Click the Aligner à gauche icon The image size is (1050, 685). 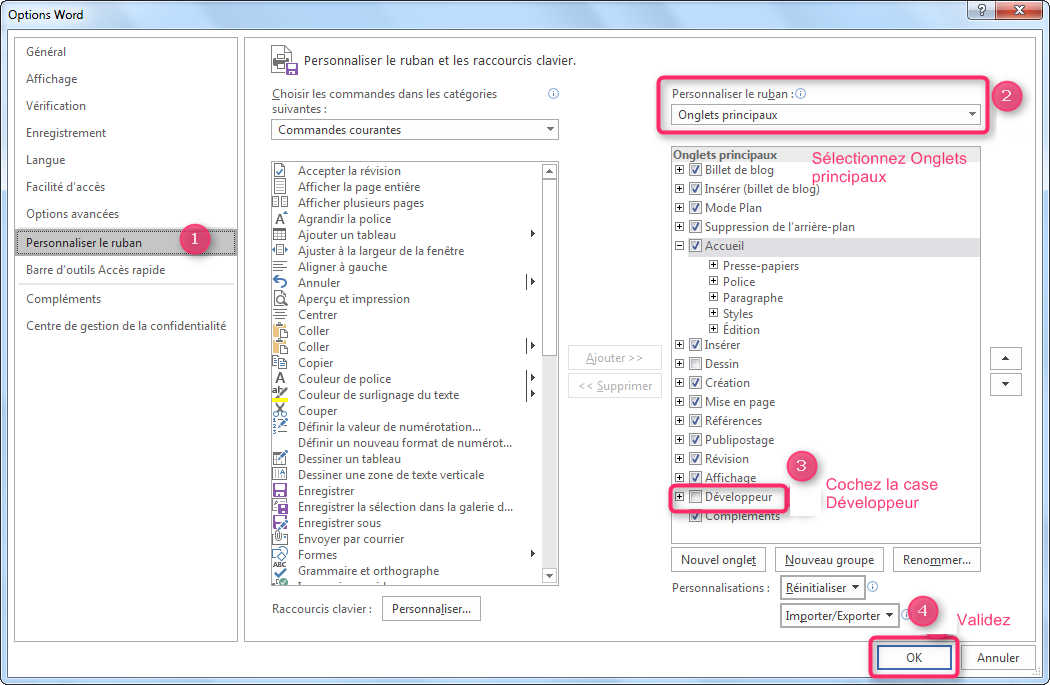coord(280,267)
